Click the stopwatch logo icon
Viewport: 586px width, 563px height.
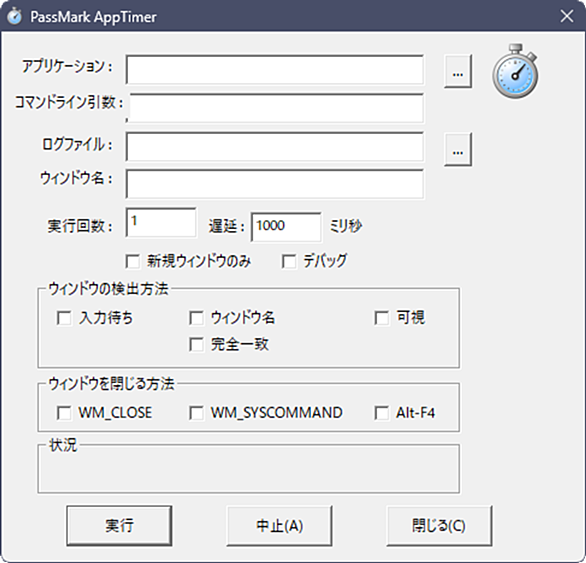point(515,71)
